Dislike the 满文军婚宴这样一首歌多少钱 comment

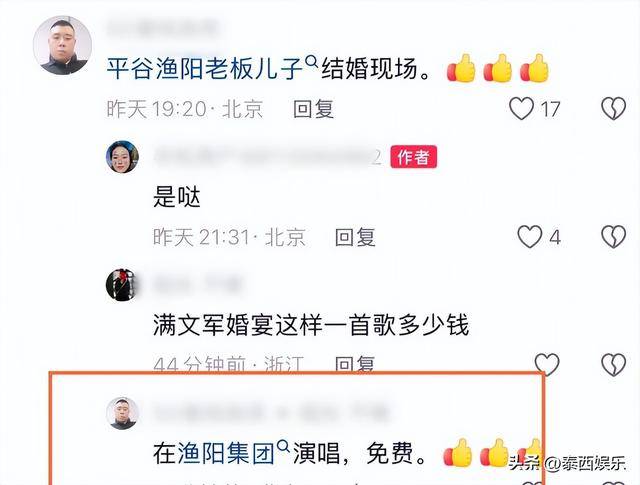tap(613, 365)
